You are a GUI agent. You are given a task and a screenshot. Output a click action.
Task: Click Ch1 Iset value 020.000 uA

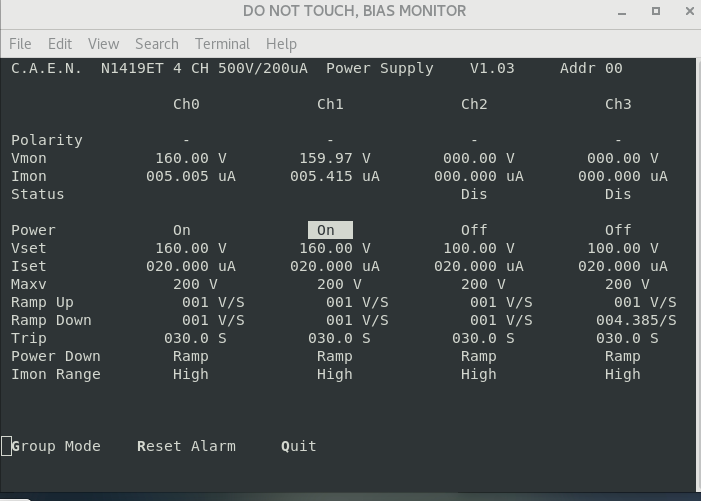pos(335,266)
